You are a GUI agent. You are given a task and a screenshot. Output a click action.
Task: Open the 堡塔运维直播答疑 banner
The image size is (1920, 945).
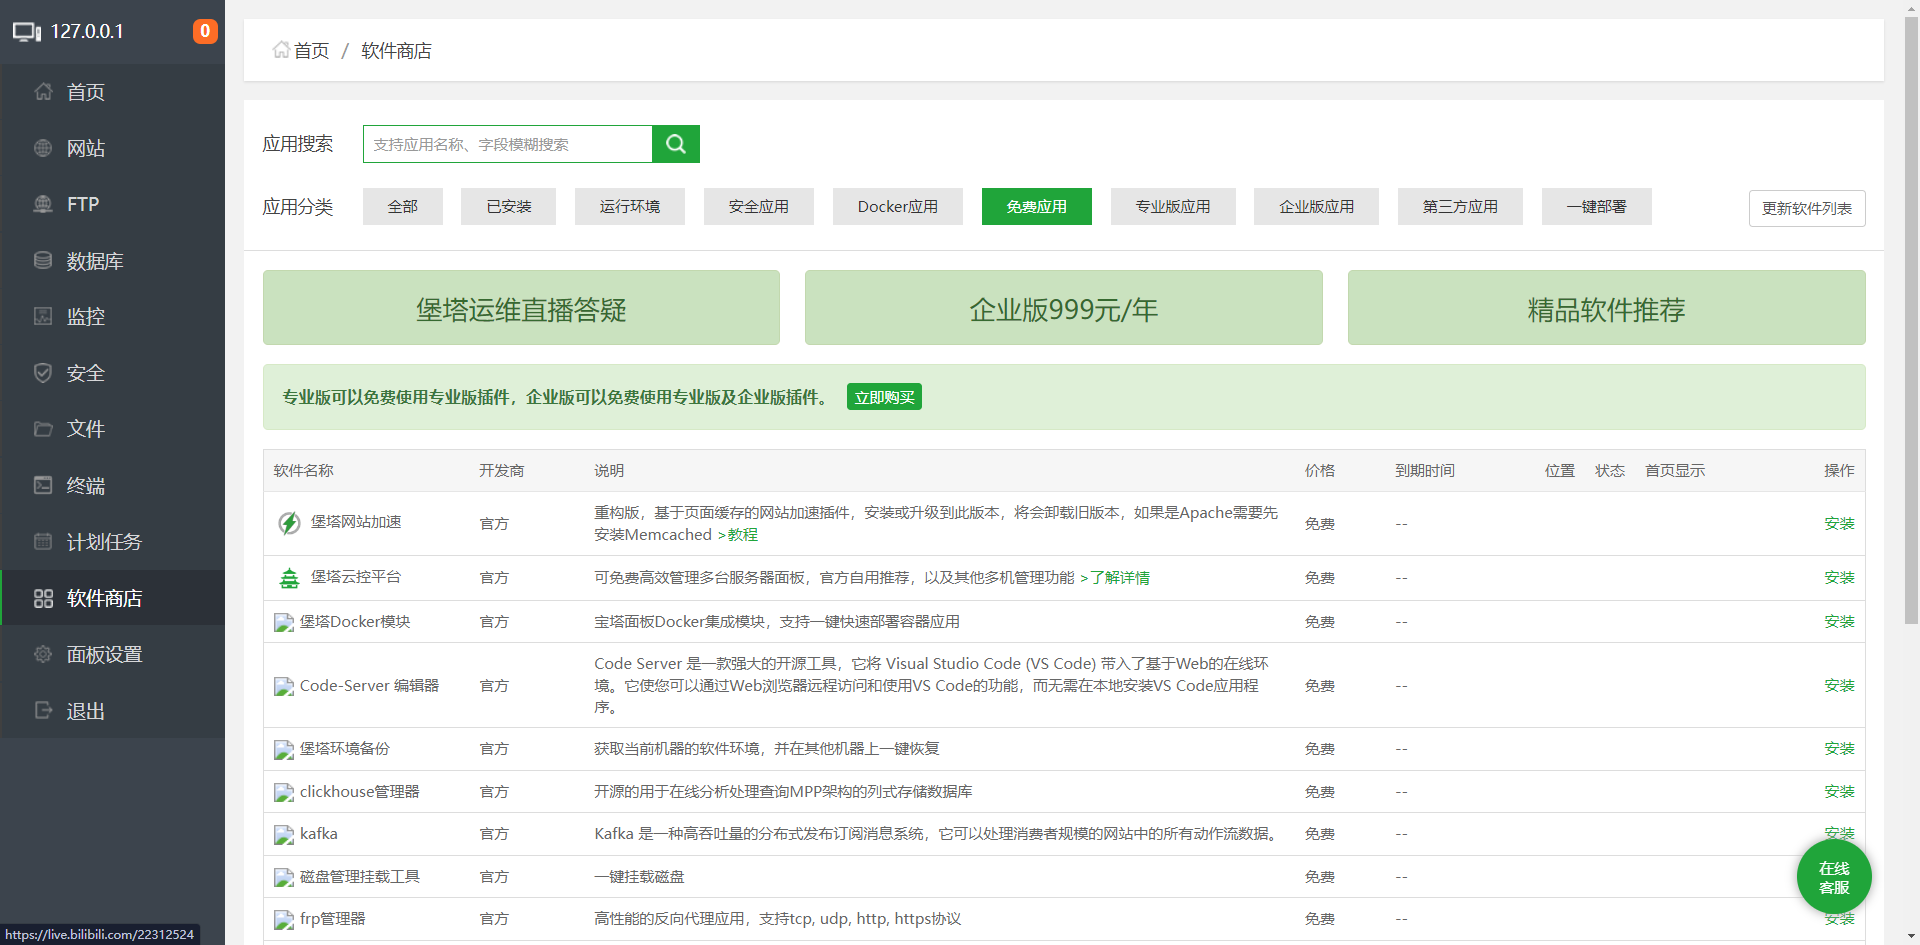point(521,308)
